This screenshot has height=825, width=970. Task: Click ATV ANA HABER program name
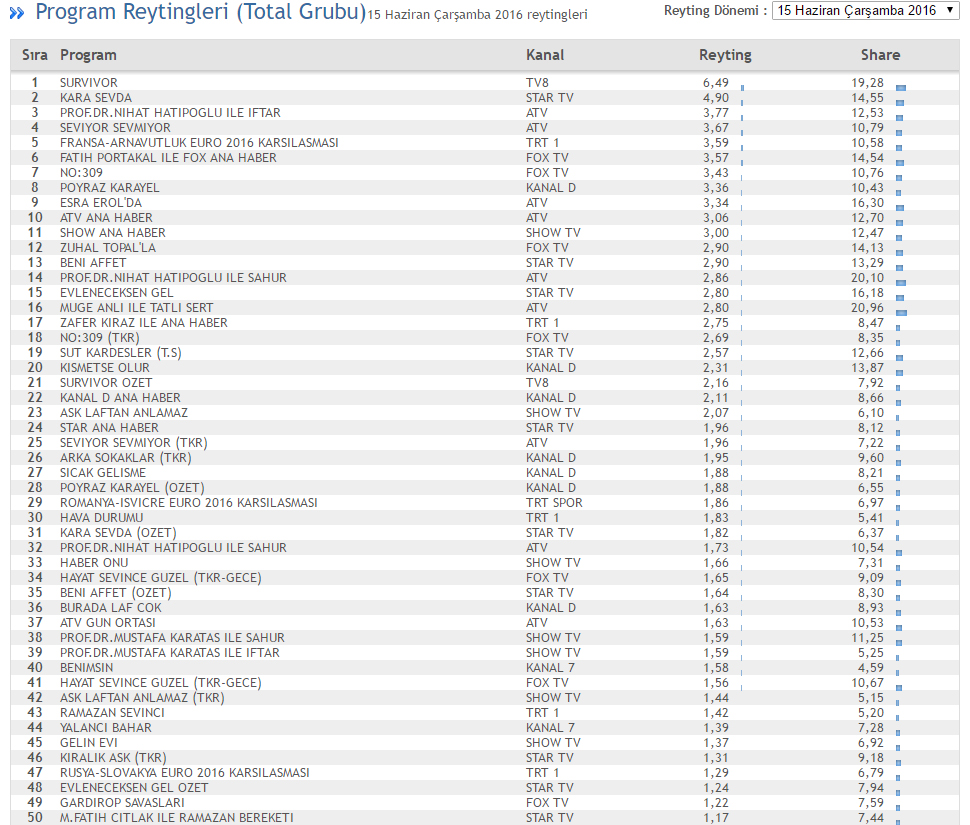click(106, 218)
